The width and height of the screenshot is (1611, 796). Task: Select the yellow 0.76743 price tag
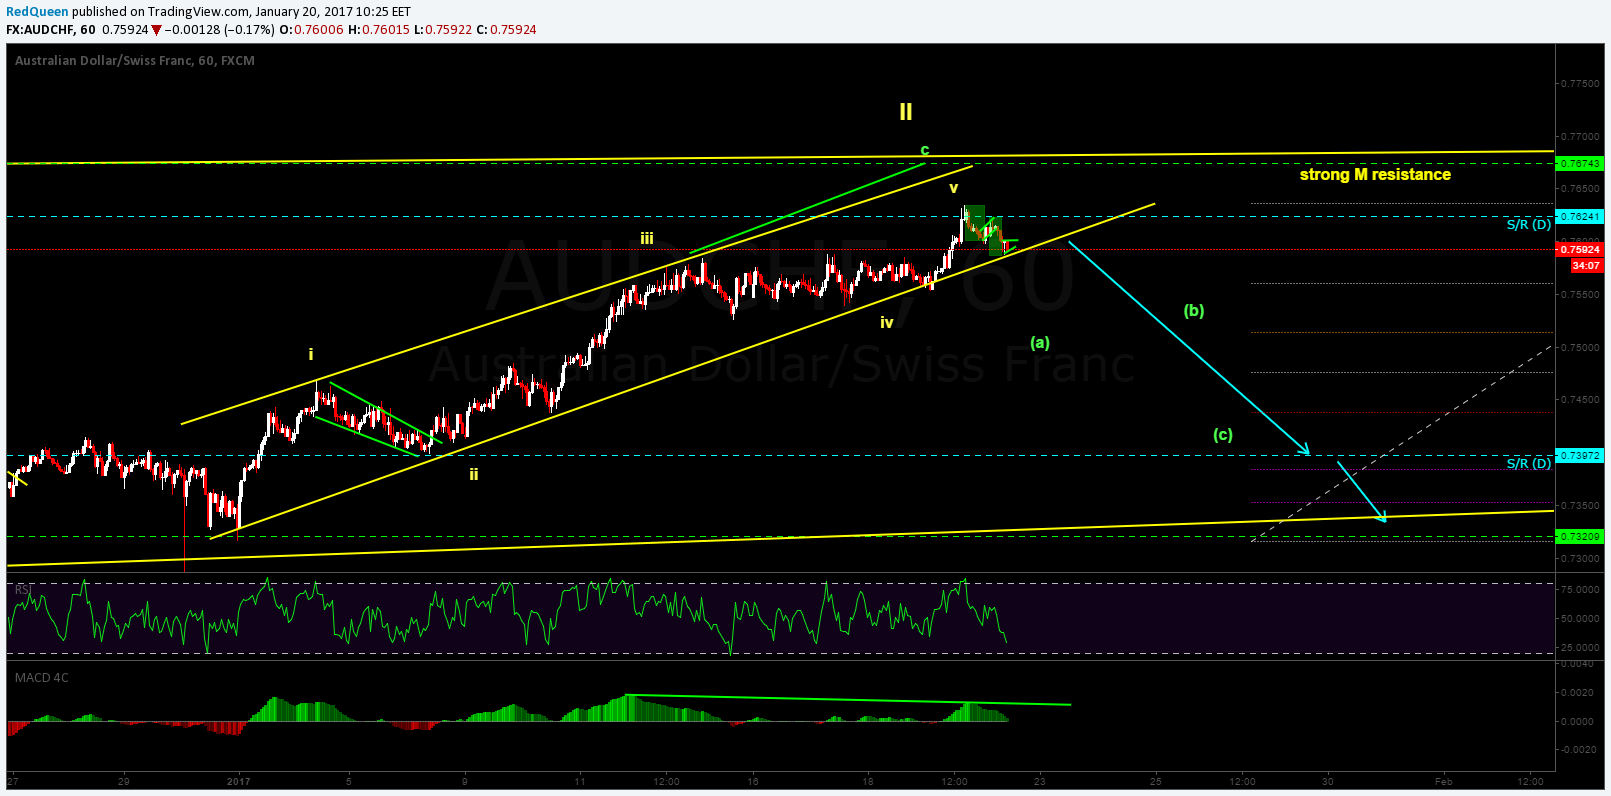pyautogui.click(x=1581, y=163)
